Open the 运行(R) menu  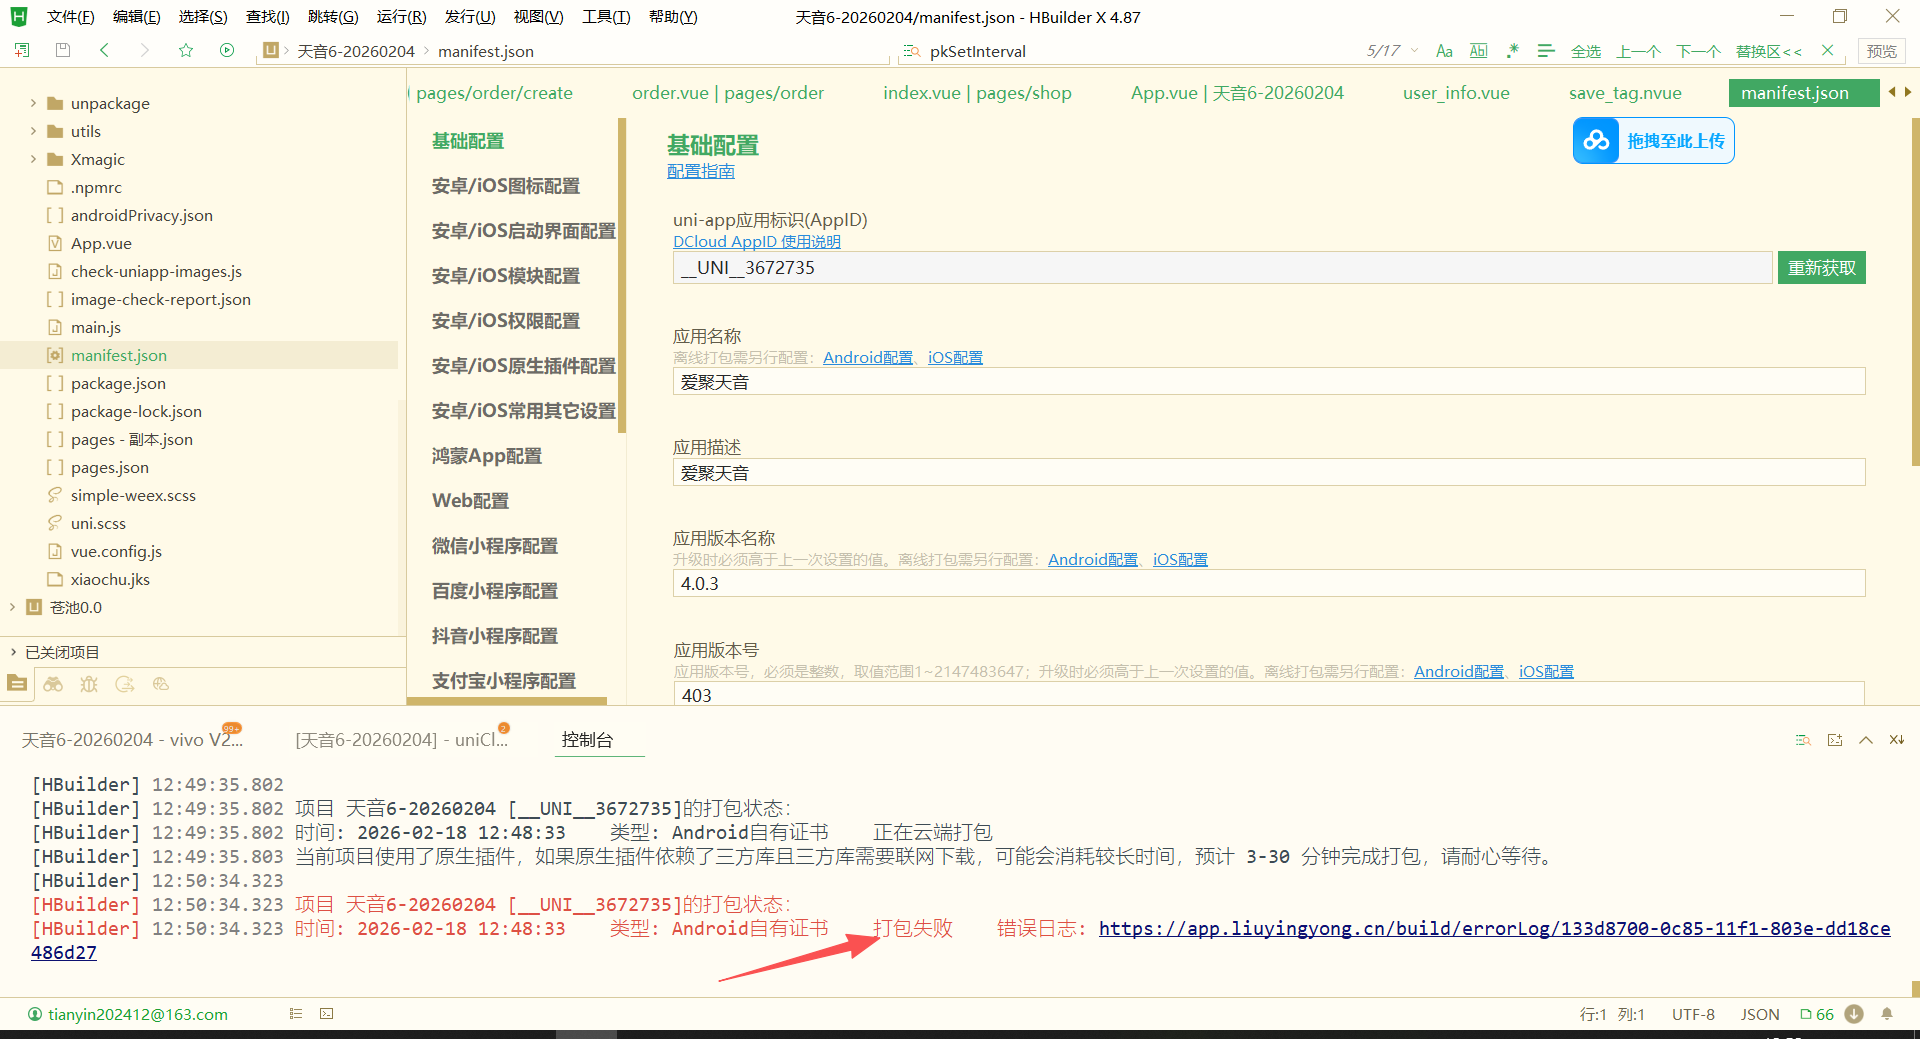point(401,17)
